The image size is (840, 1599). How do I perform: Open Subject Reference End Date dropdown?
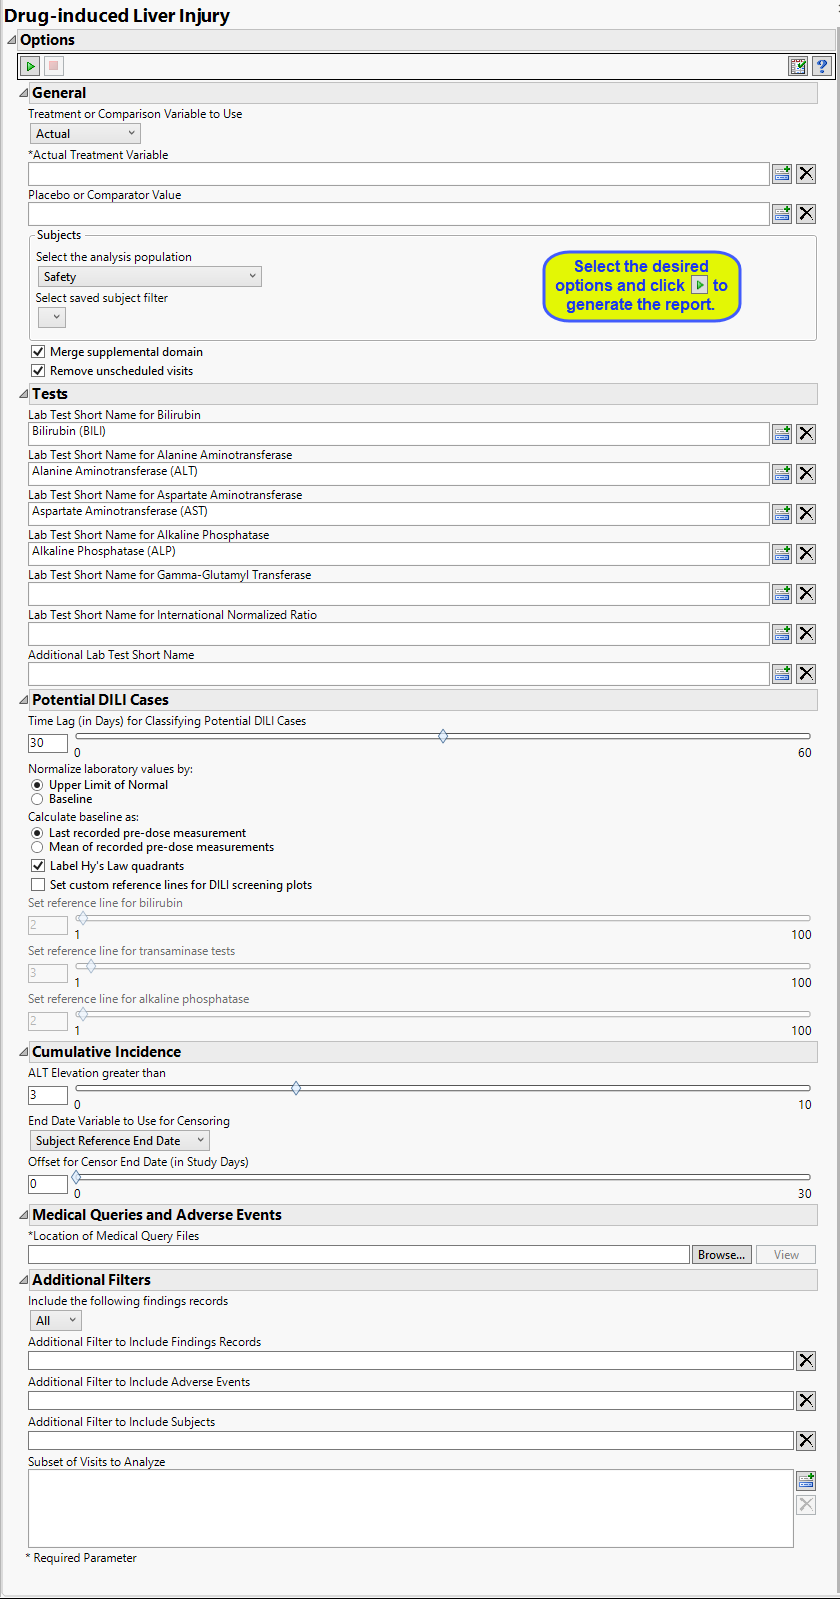tap(119, 1141)
